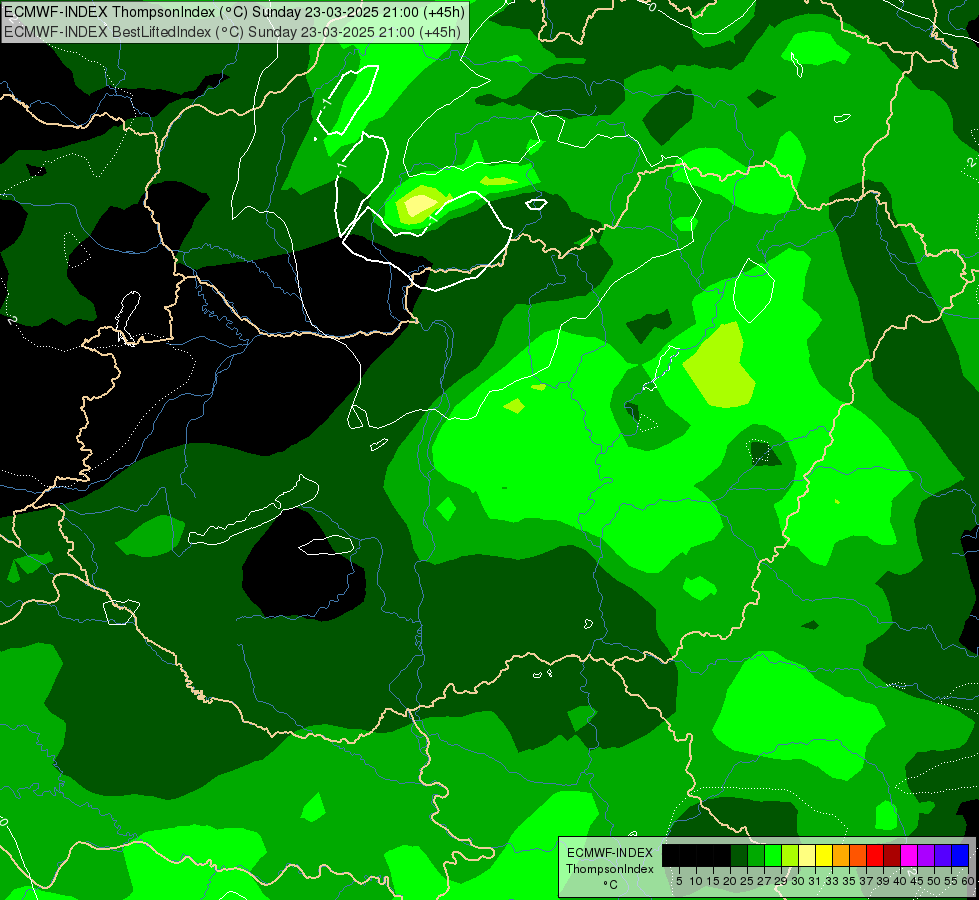The height and width of the screenshot is (900, 979).
Task: Click legend tick label 25
Action: [747, 881]
